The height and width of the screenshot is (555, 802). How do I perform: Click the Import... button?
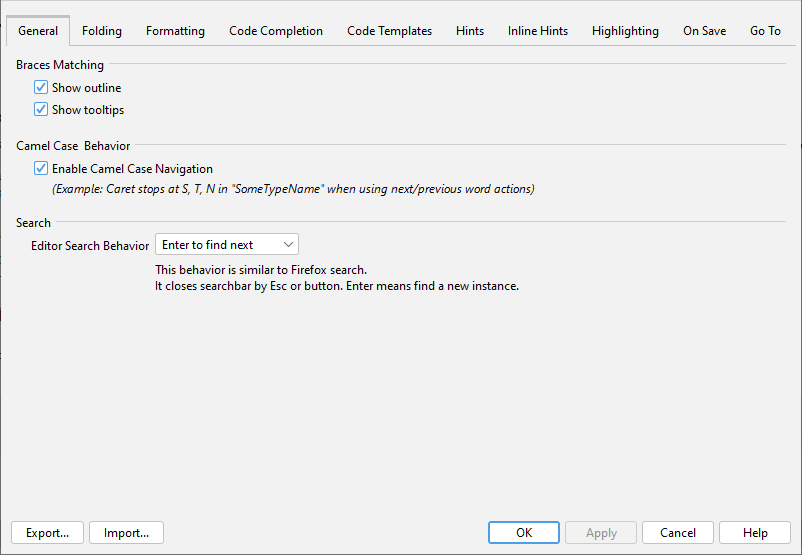[126, 533]
